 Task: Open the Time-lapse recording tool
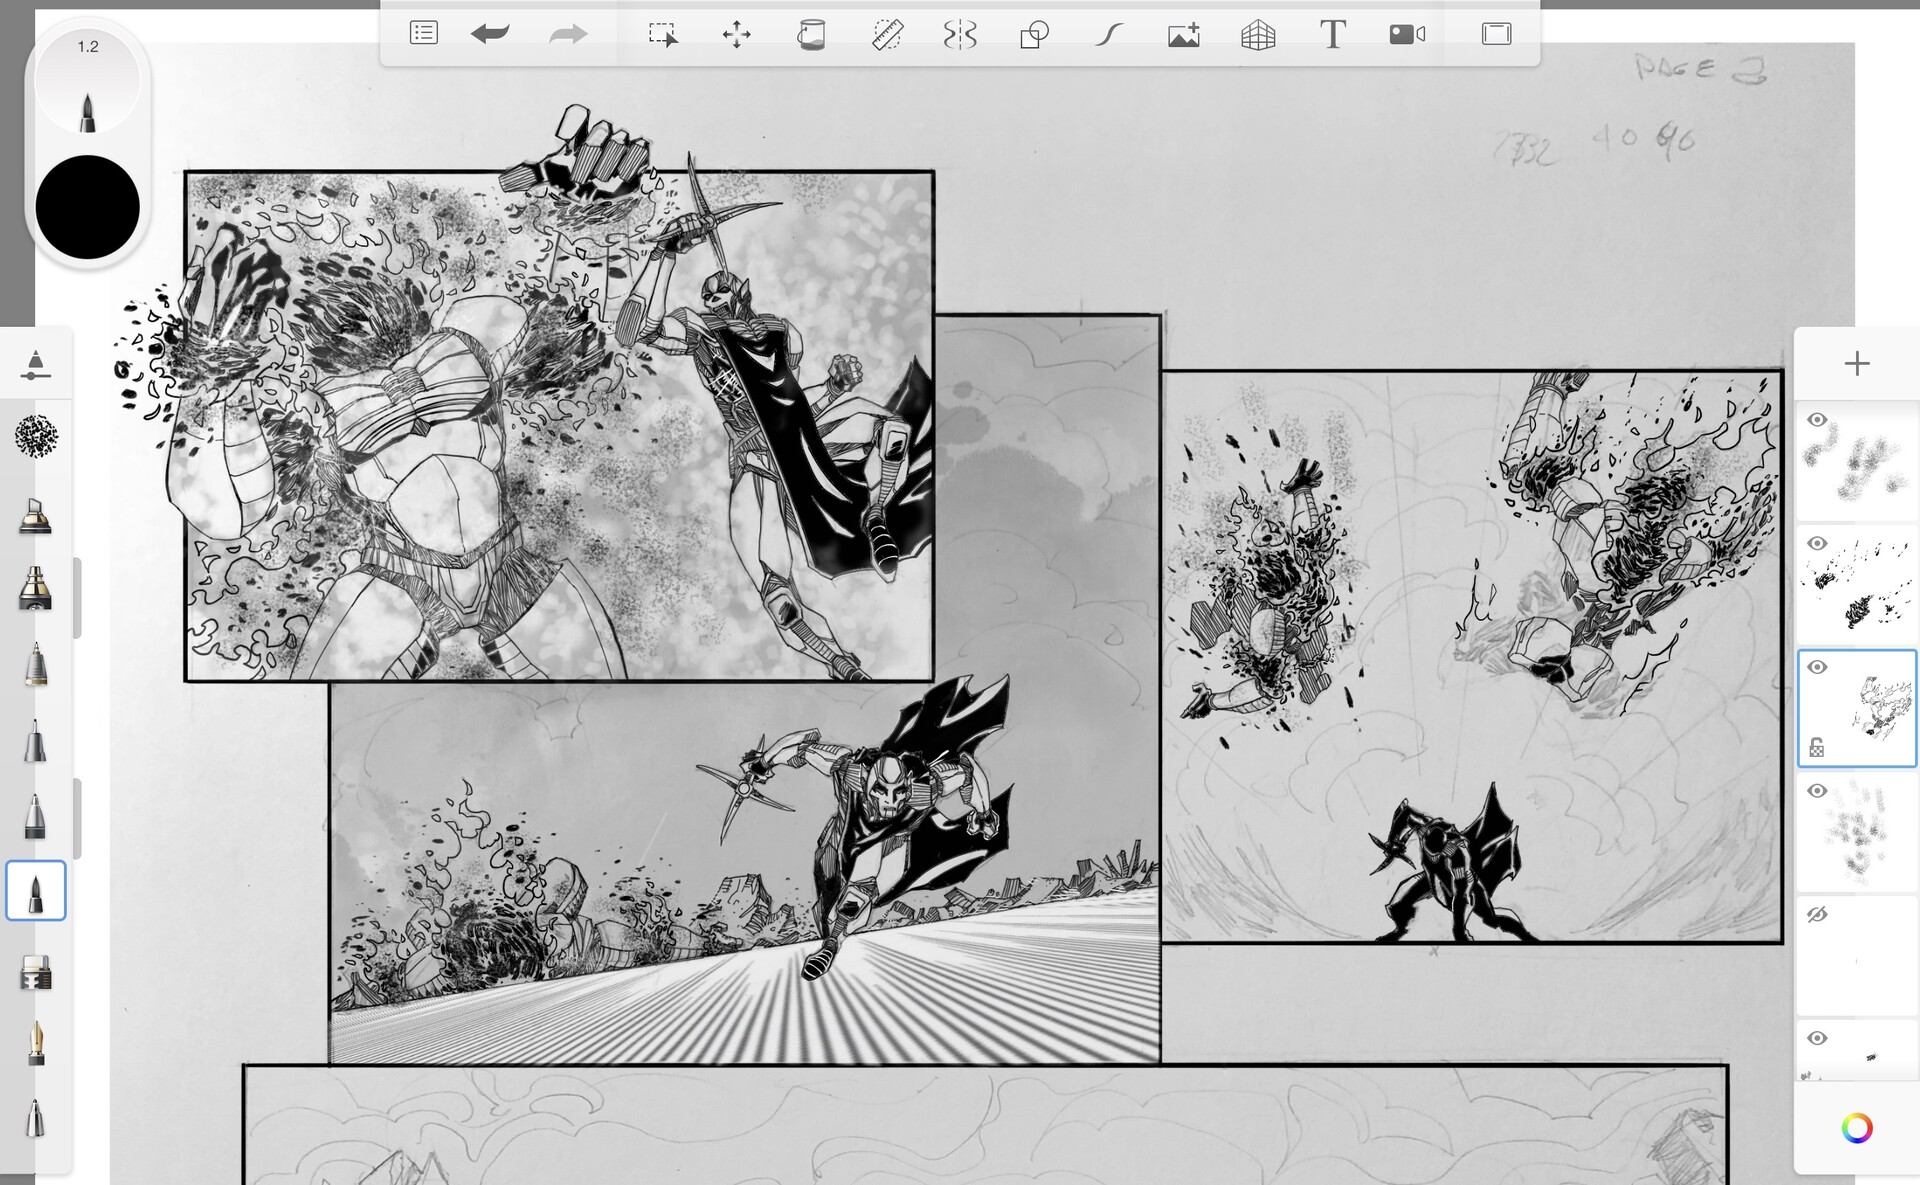click(1407, 33)
